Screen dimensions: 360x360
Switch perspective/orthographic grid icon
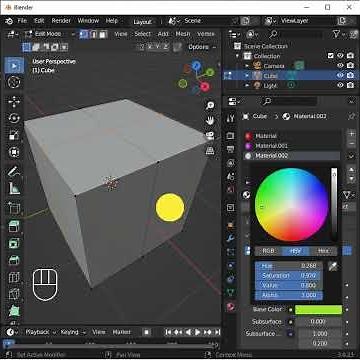(210, 151)
